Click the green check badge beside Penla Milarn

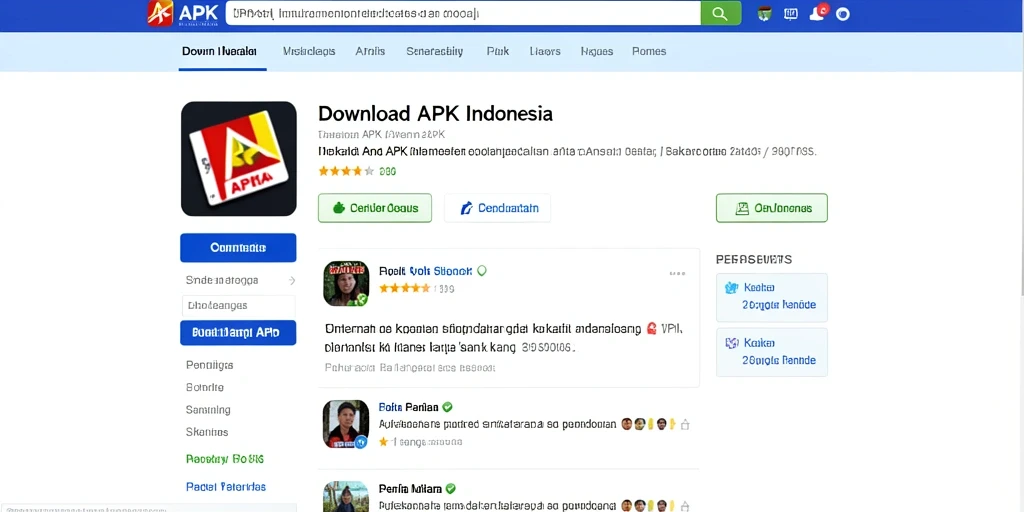450,488
